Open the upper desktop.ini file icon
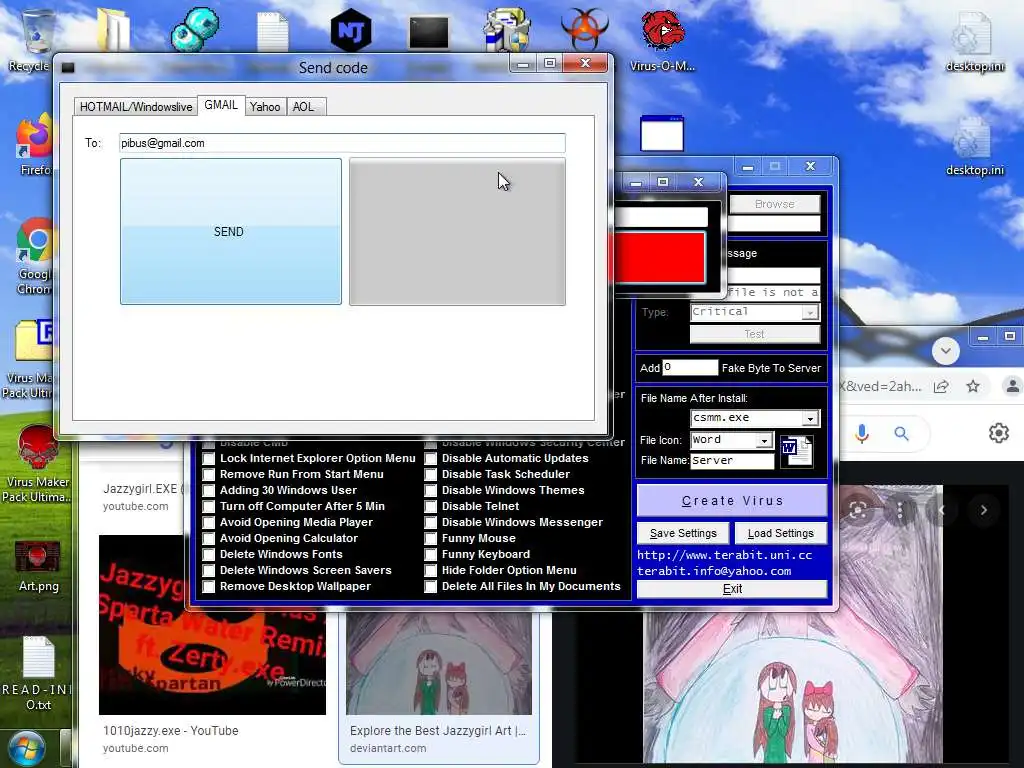The width and height of the screenshot is (1024, 768). click(x=974, y=36)
